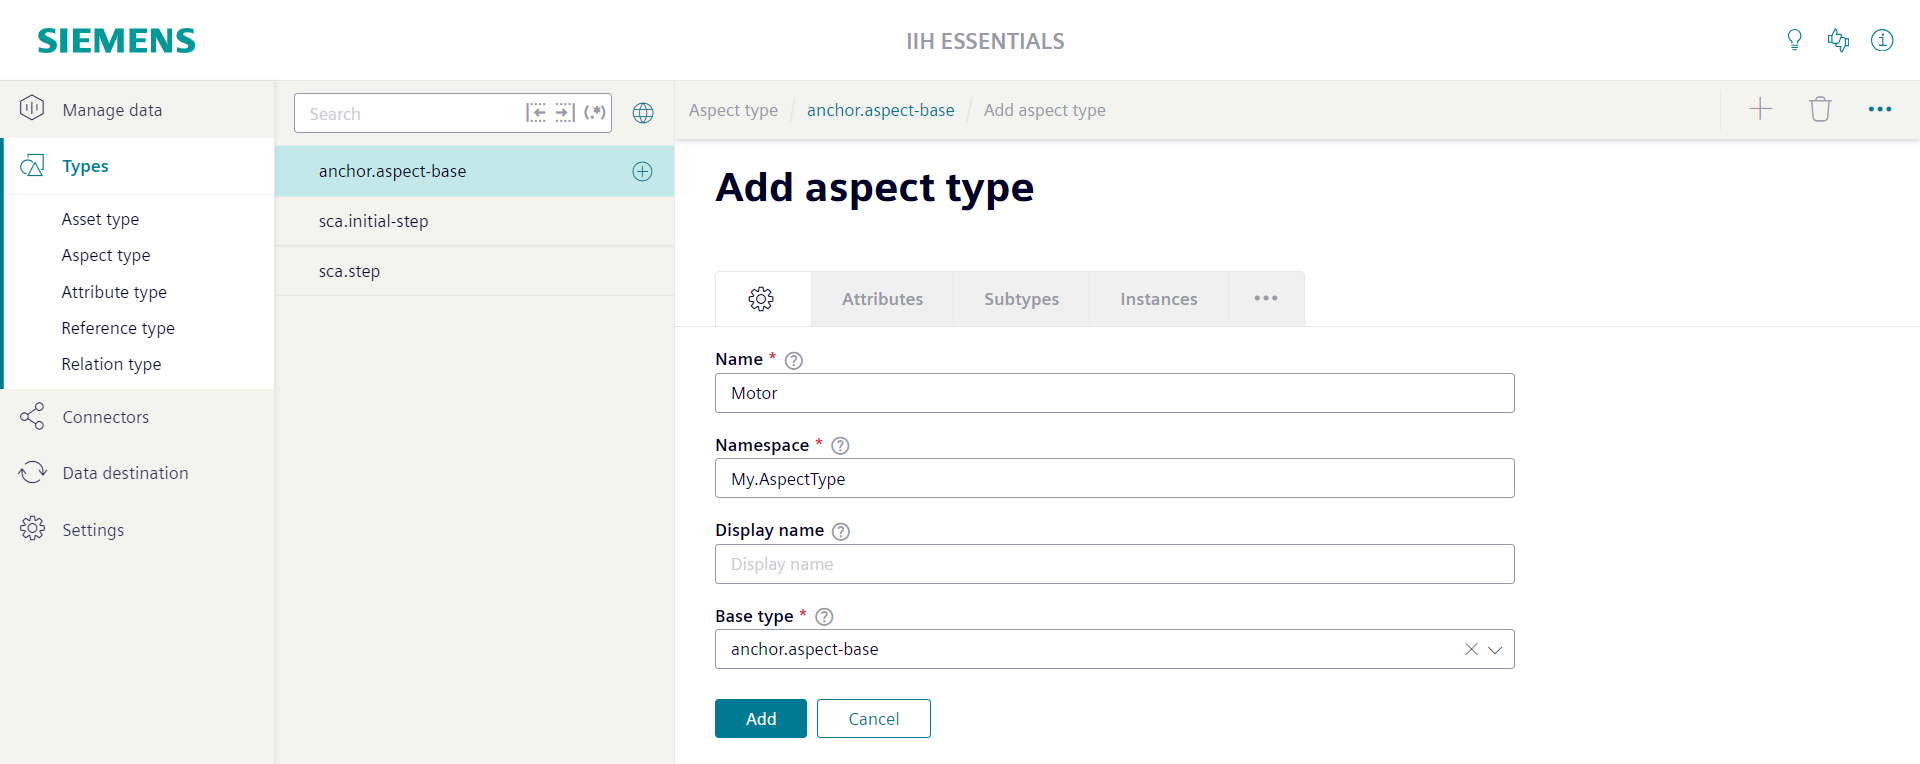Select sca.step in the list
The image size is (1920, 764).
(x=474, y=271)
